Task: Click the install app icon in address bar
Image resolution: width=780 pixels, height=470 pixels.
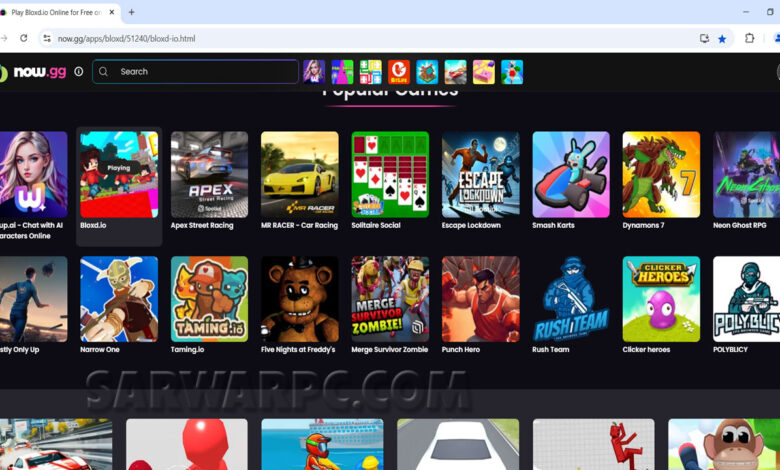Action: point(704,39)
